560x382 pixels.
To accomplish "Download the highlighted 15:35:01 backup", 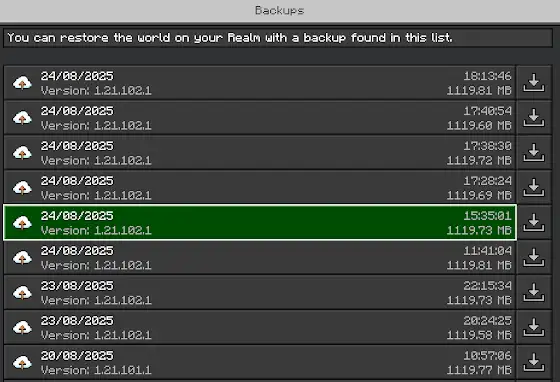I will coord(534,222).
